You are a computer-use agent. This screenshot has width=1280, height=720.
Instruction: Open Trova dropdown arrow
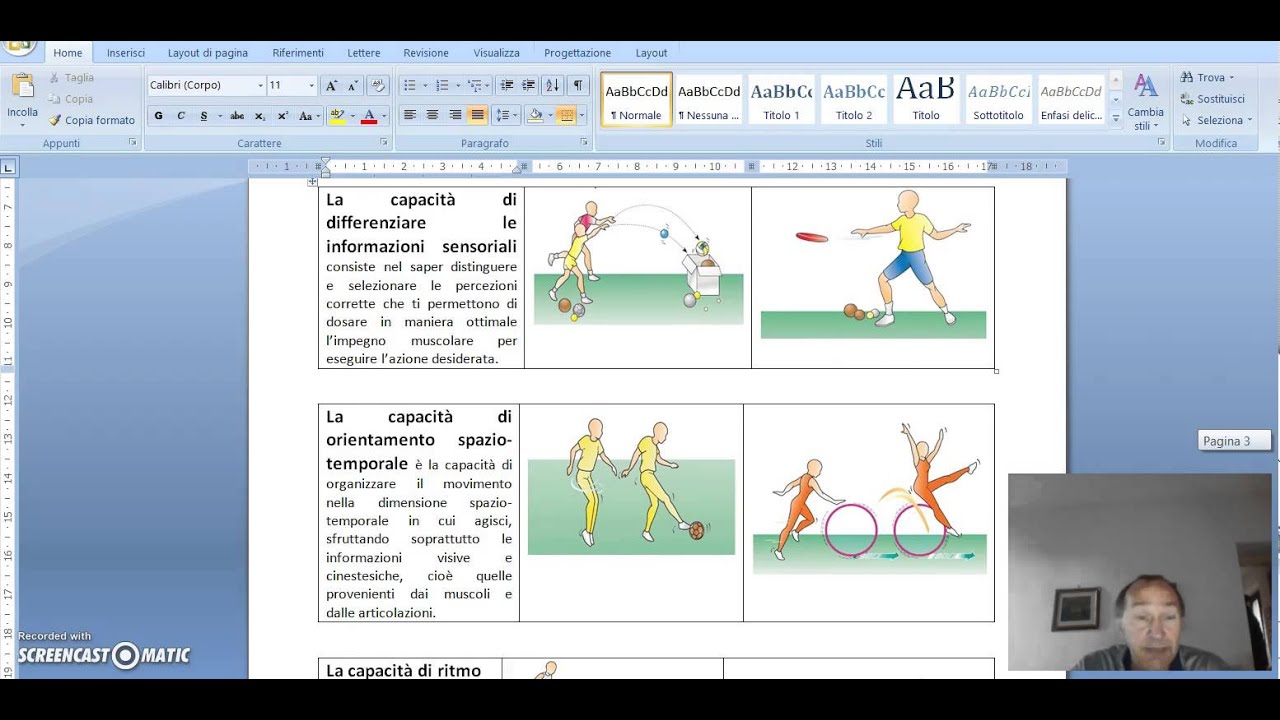coord(1231,78)
